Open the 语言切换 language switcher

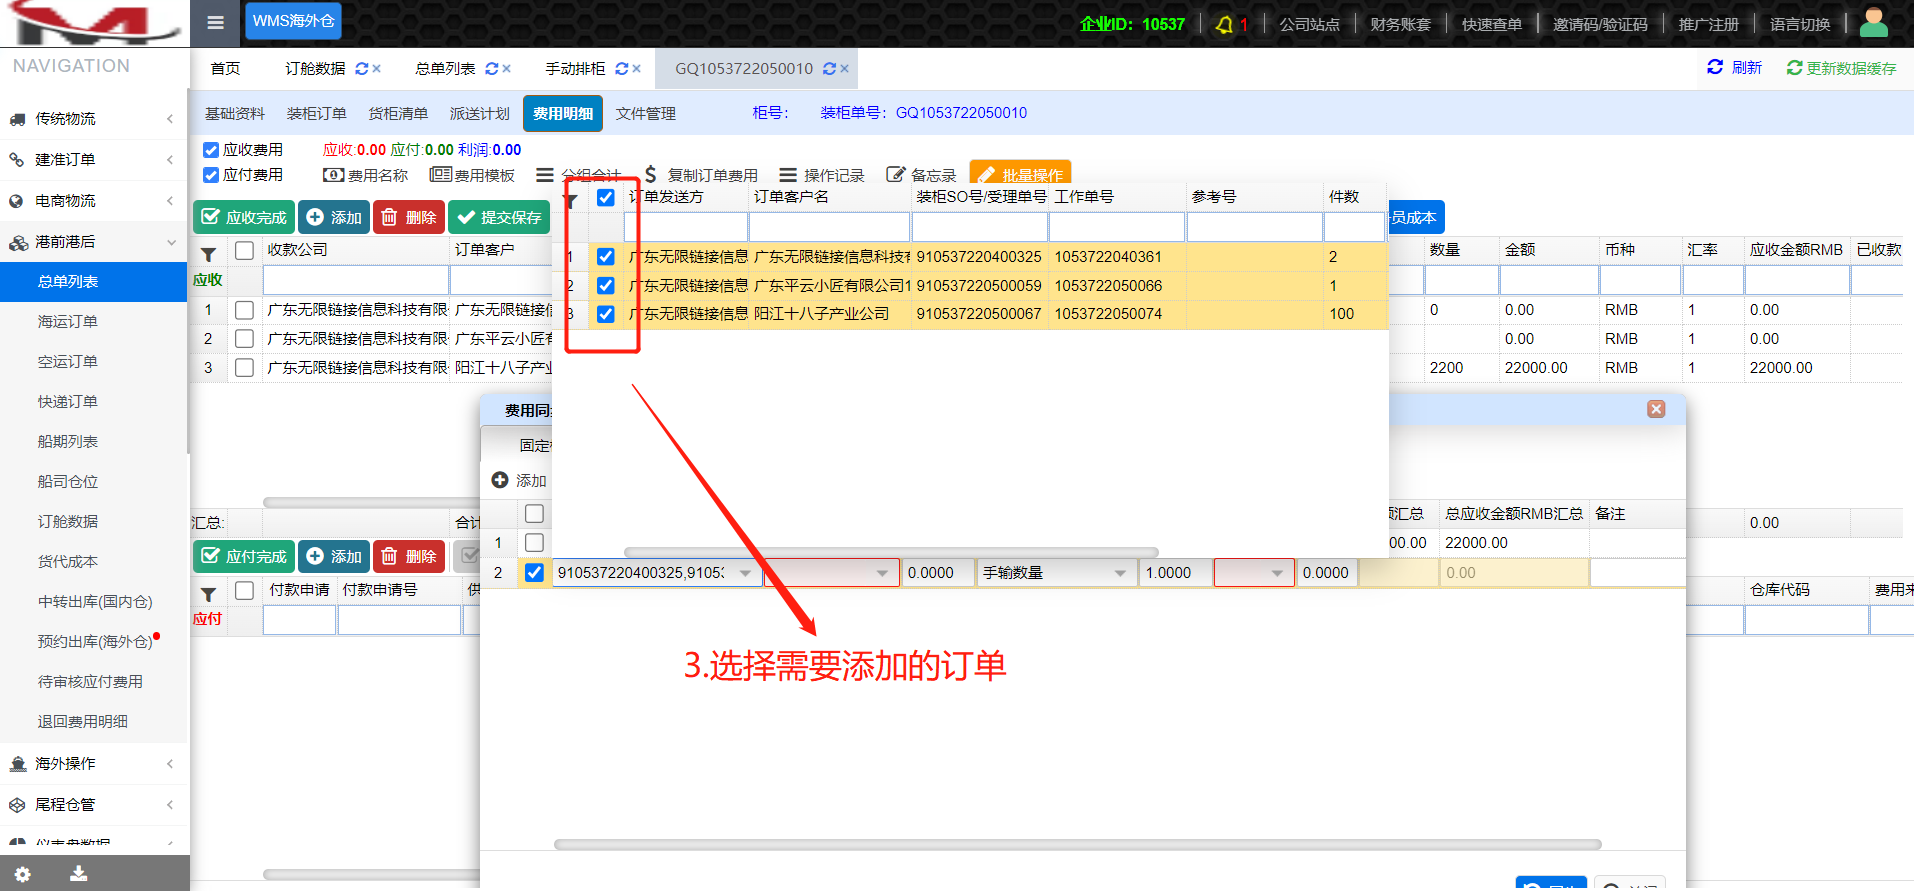point(1800,24)
